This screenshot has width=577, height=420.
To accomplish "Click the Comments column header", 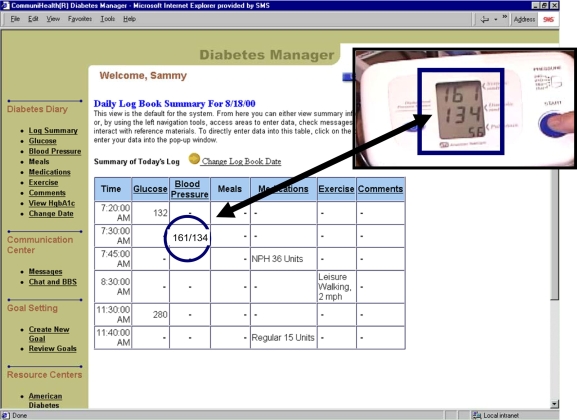I will point(380,189).
